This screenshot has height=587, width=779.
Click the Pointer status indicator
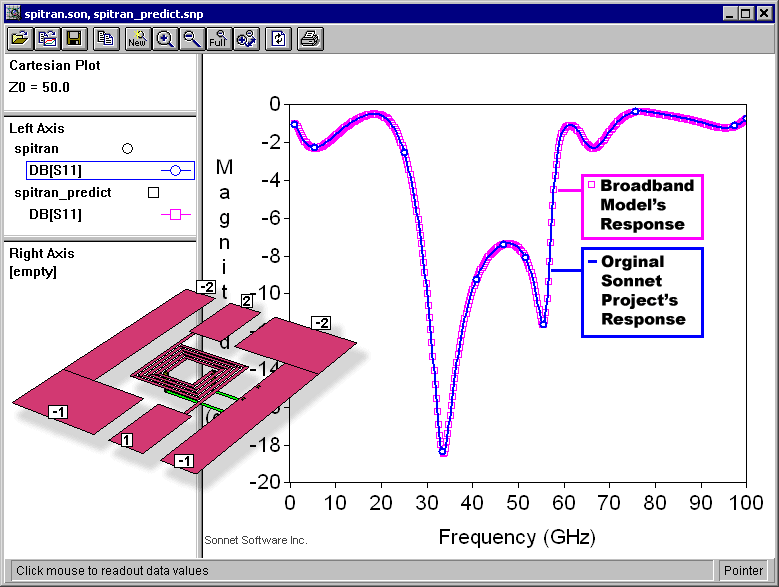(x=745, y=571)
